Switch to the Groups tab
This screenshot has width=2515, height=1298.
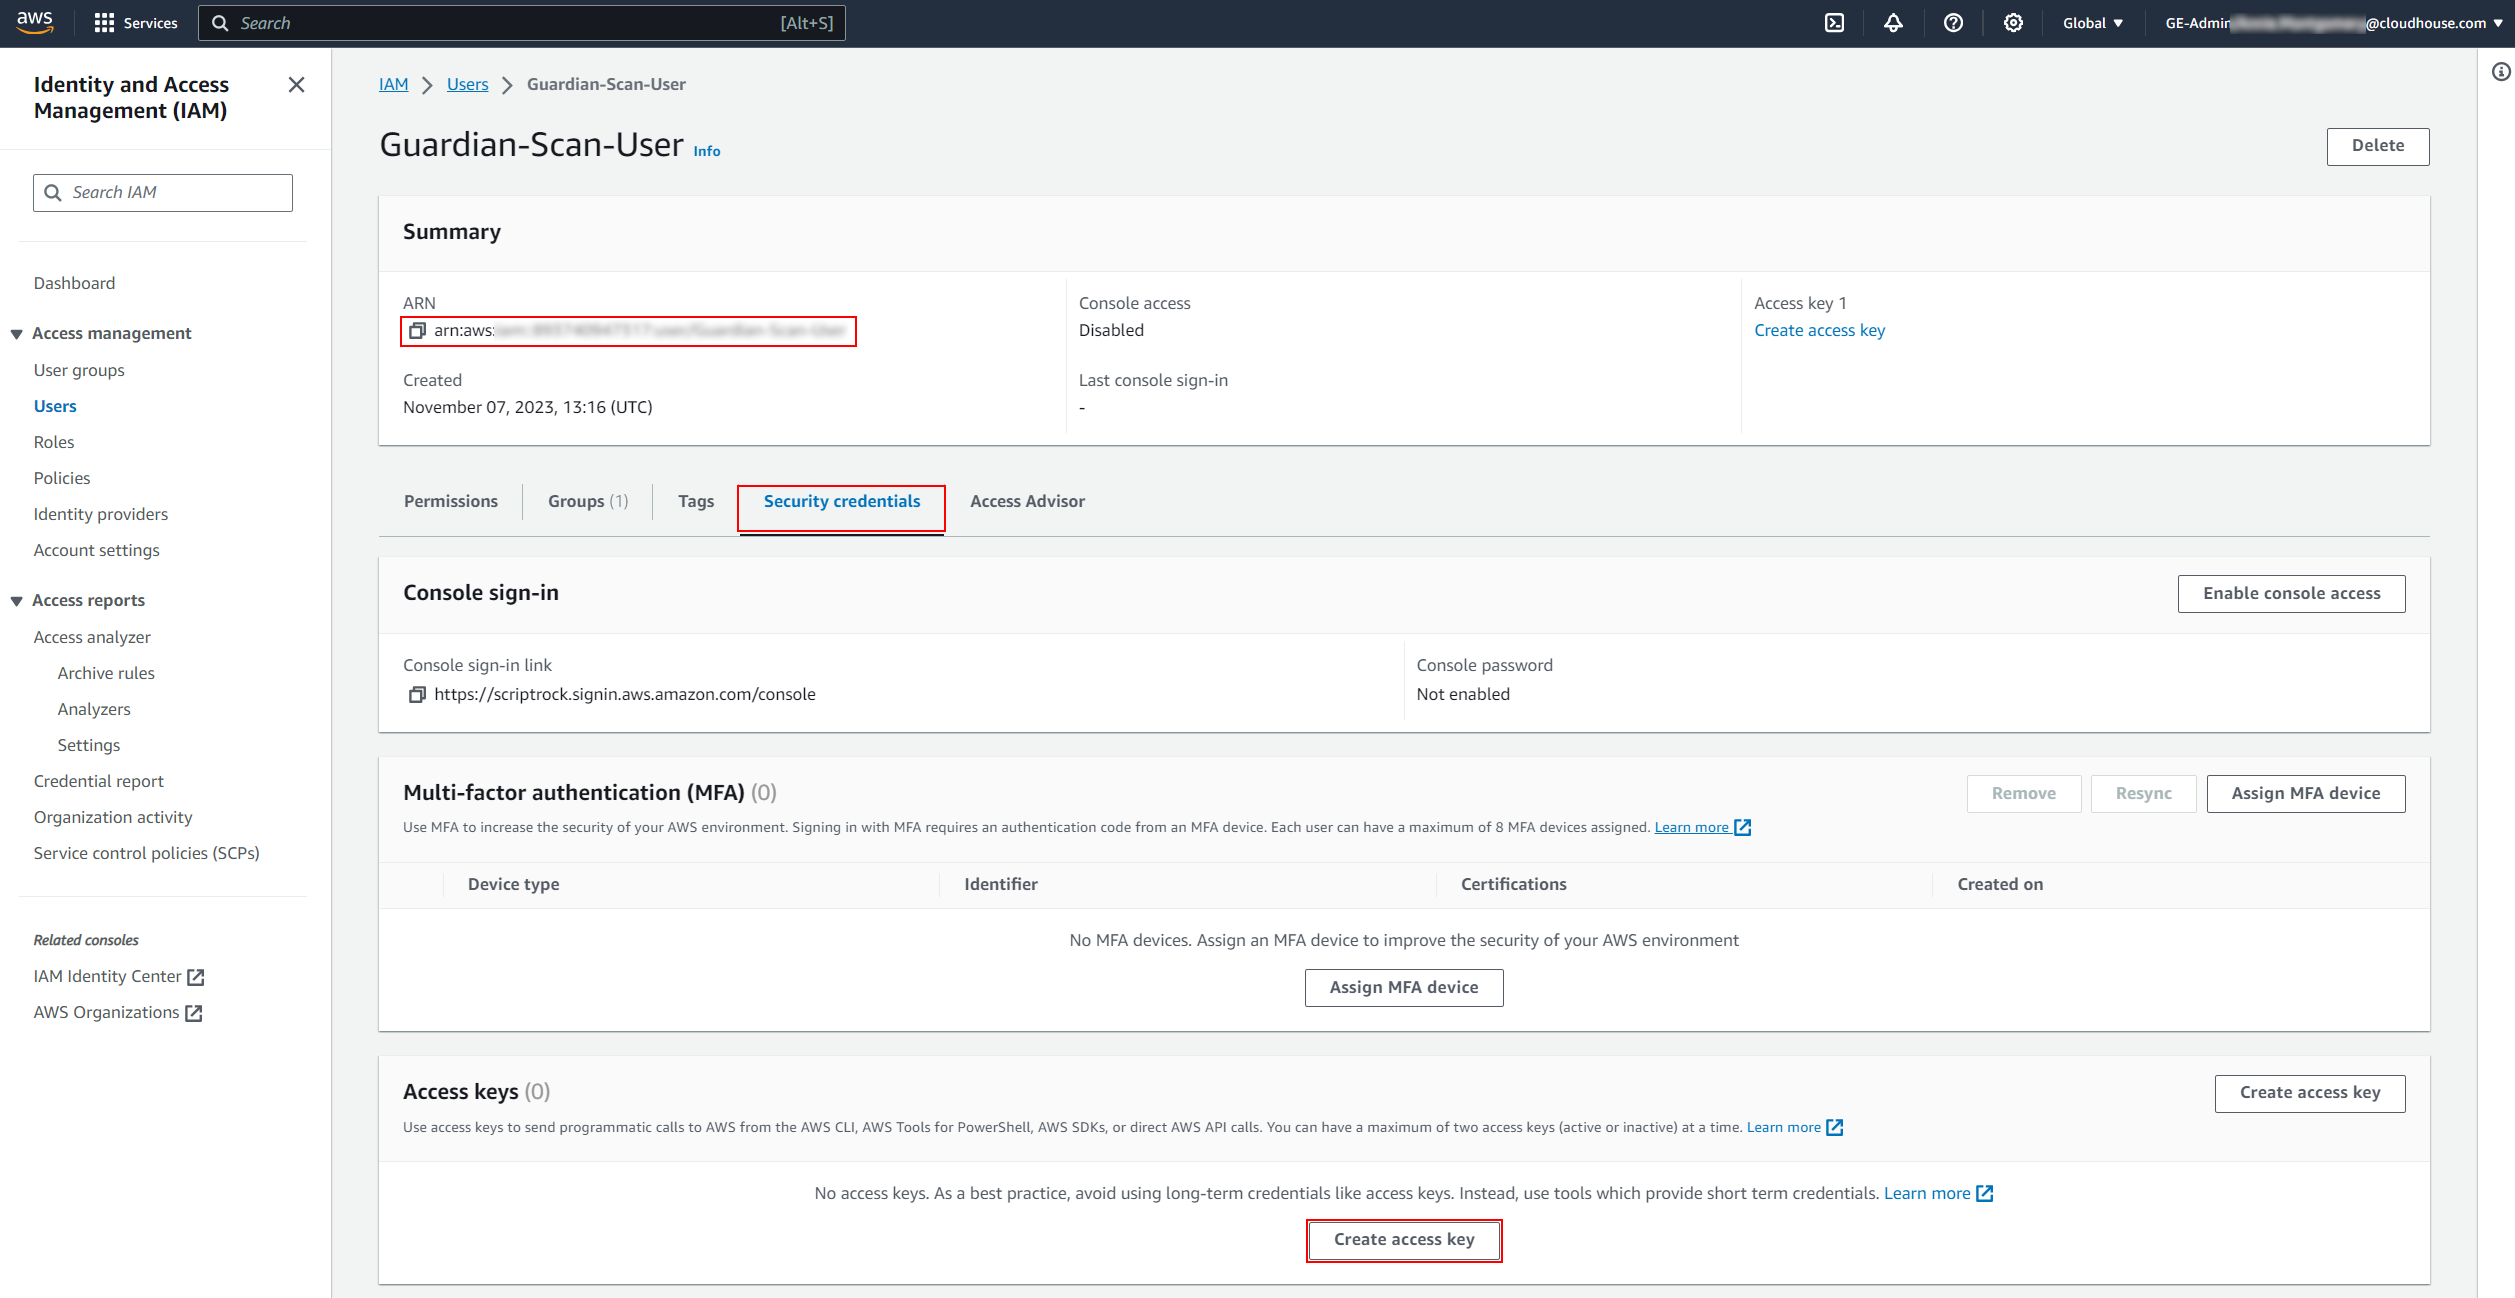[588, 501]
